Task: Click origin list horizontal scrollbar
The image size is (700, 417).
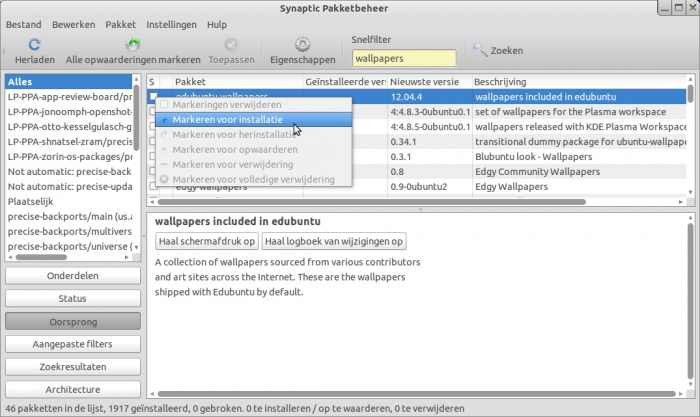Action: (x=41, y=257)
